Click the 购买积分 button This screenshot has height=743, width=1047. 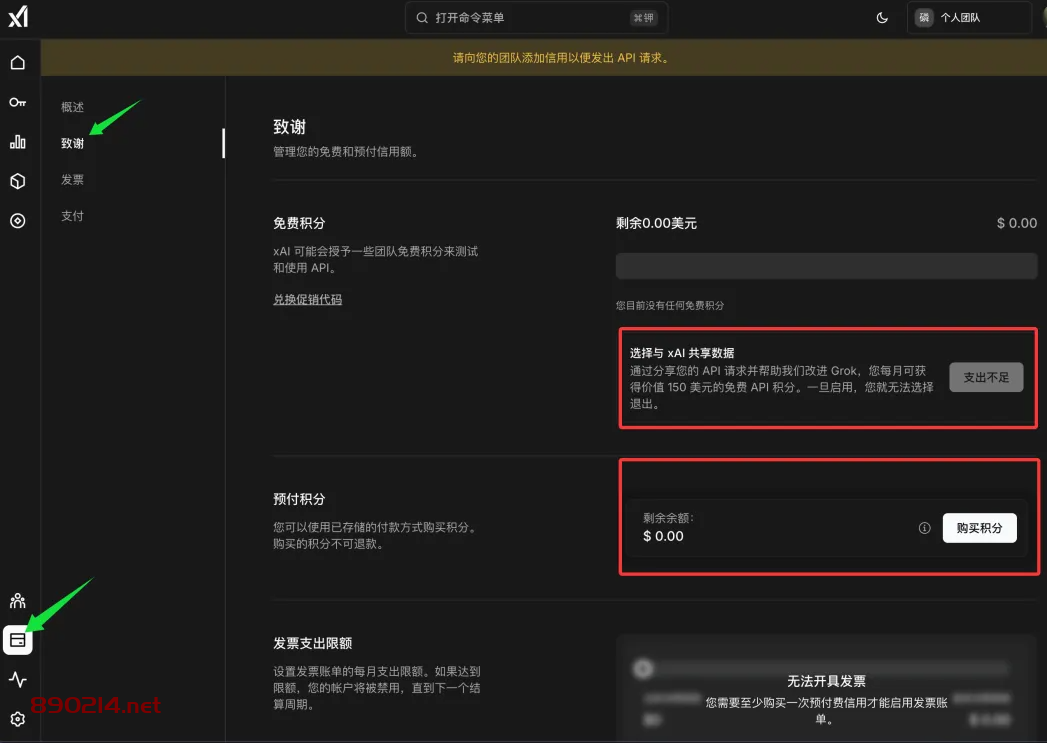coord(979,528)
